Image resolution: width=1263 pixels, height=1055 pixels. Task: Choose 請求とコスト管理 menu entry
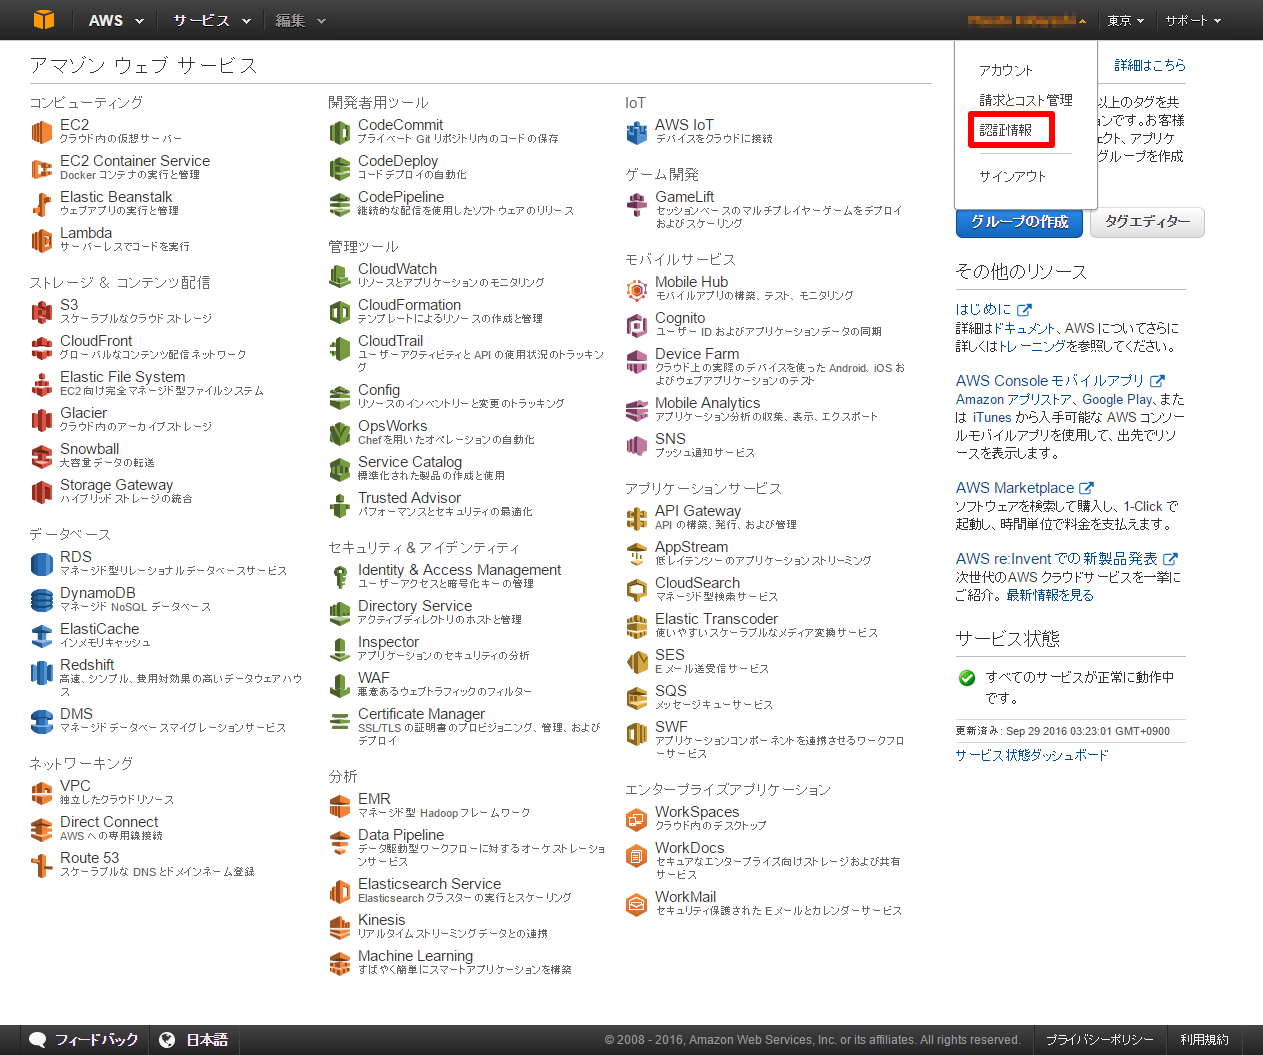click(1026, 100)
